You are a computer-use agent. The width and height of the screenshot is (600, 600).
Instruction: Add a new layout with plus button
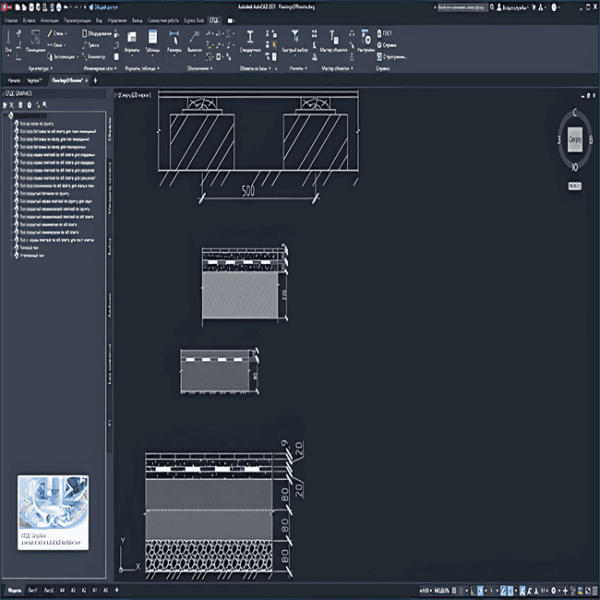[x=117, y=590]
